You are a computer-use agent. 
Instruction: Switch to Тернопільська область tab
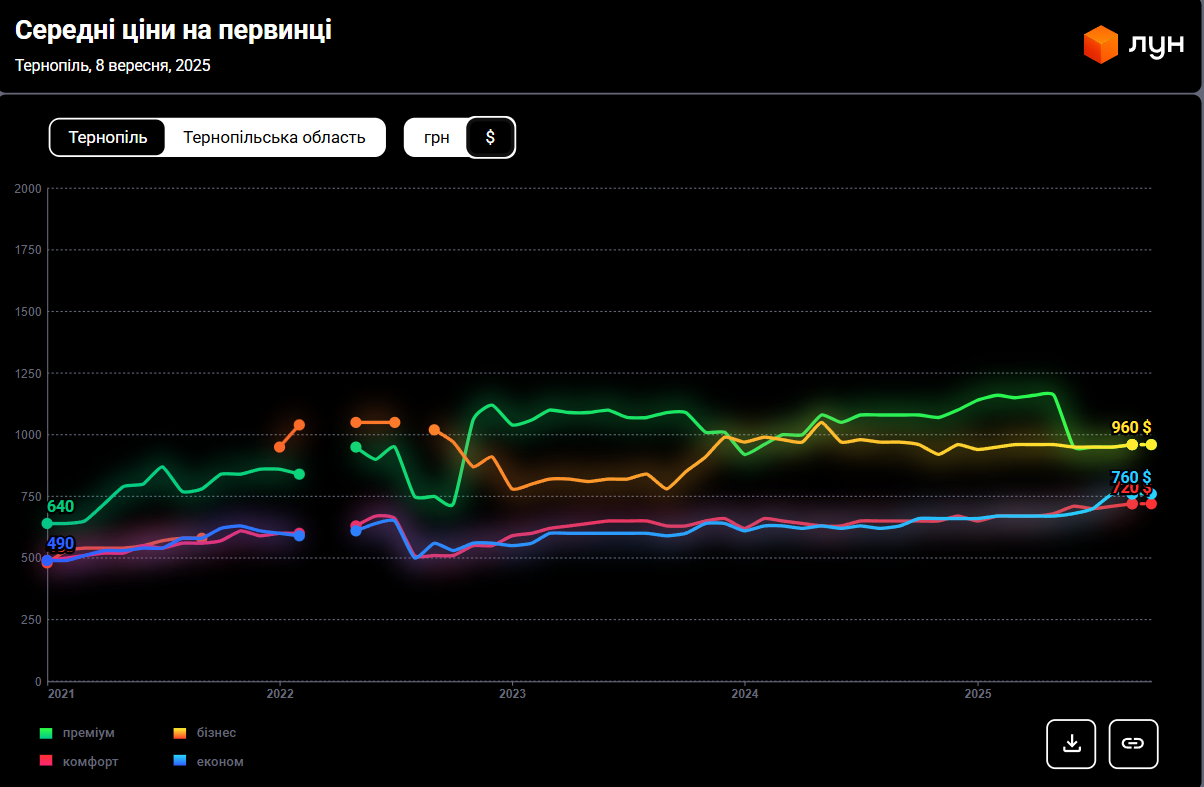click(x=274, y=137)
